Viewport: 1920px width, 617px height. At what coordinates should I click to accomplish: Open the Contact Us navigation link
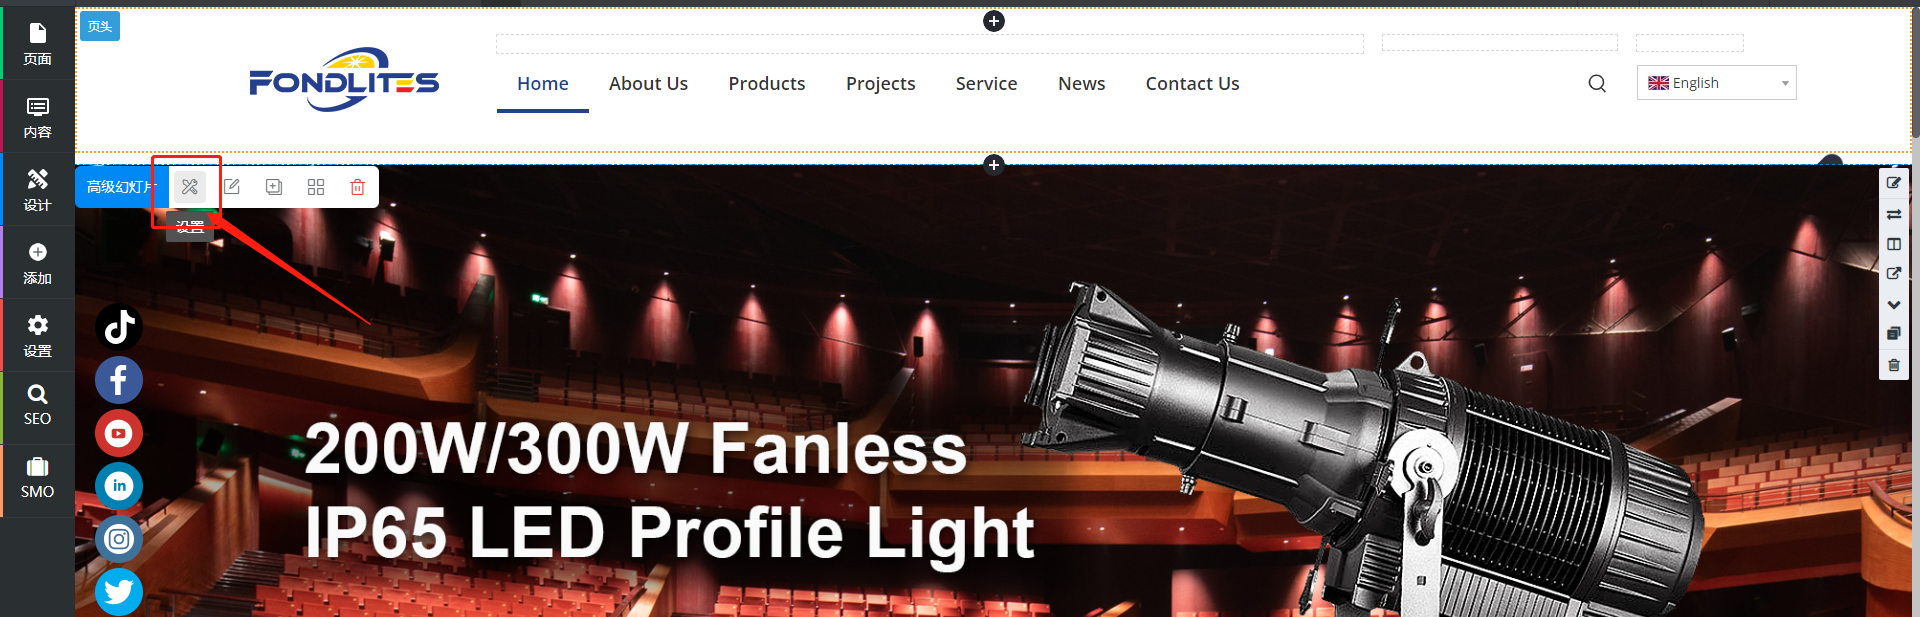click(1192, 84)
